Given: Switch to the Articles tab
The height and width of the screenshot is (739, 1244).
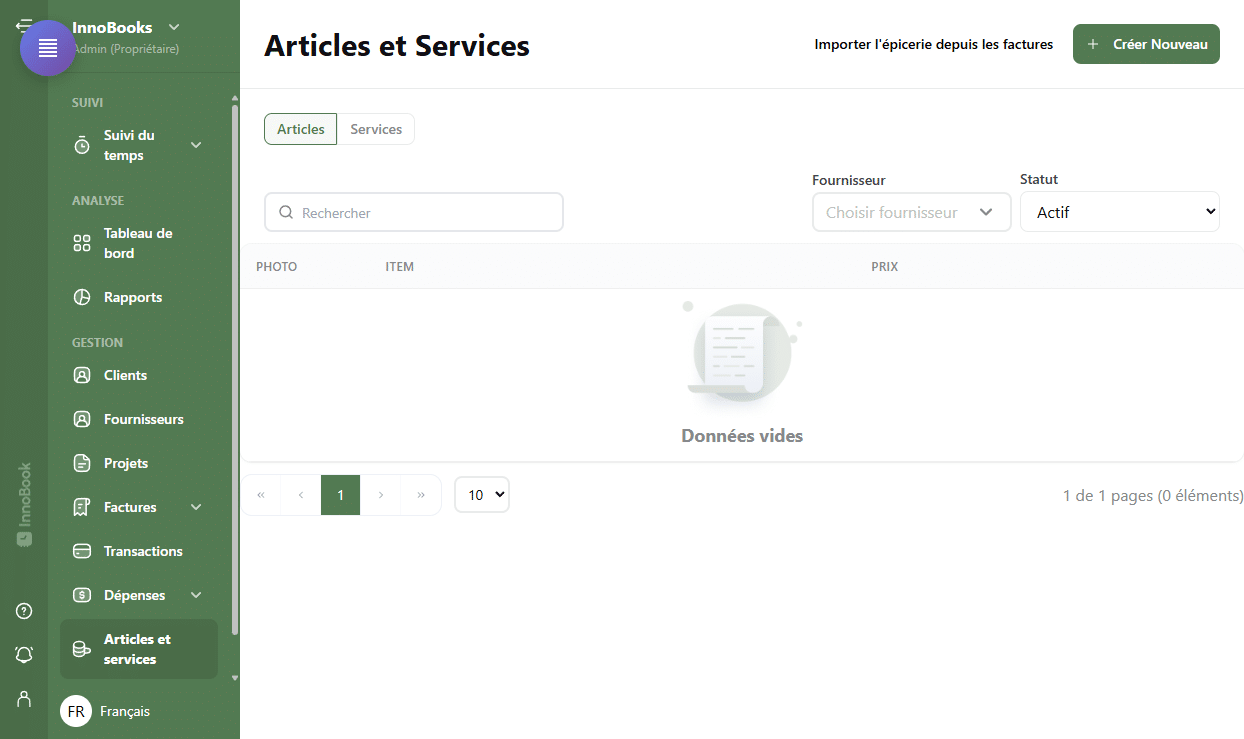Looking at the screenshot, I should point(301,129).
